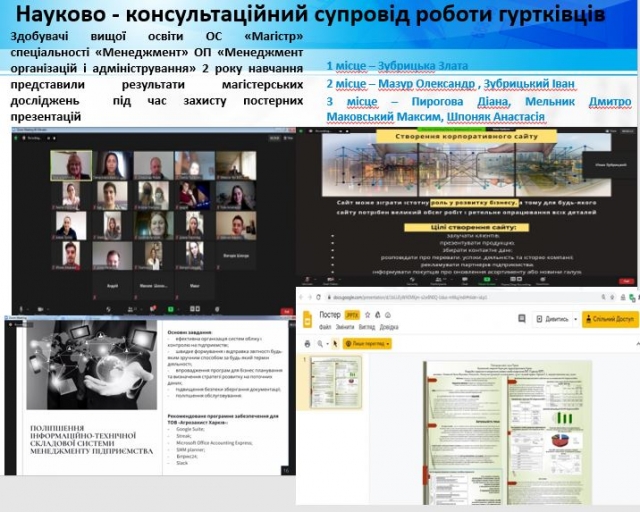Open the Довідка menu
The height and width of the screenshot is (512, 640).
coord(389,327)
